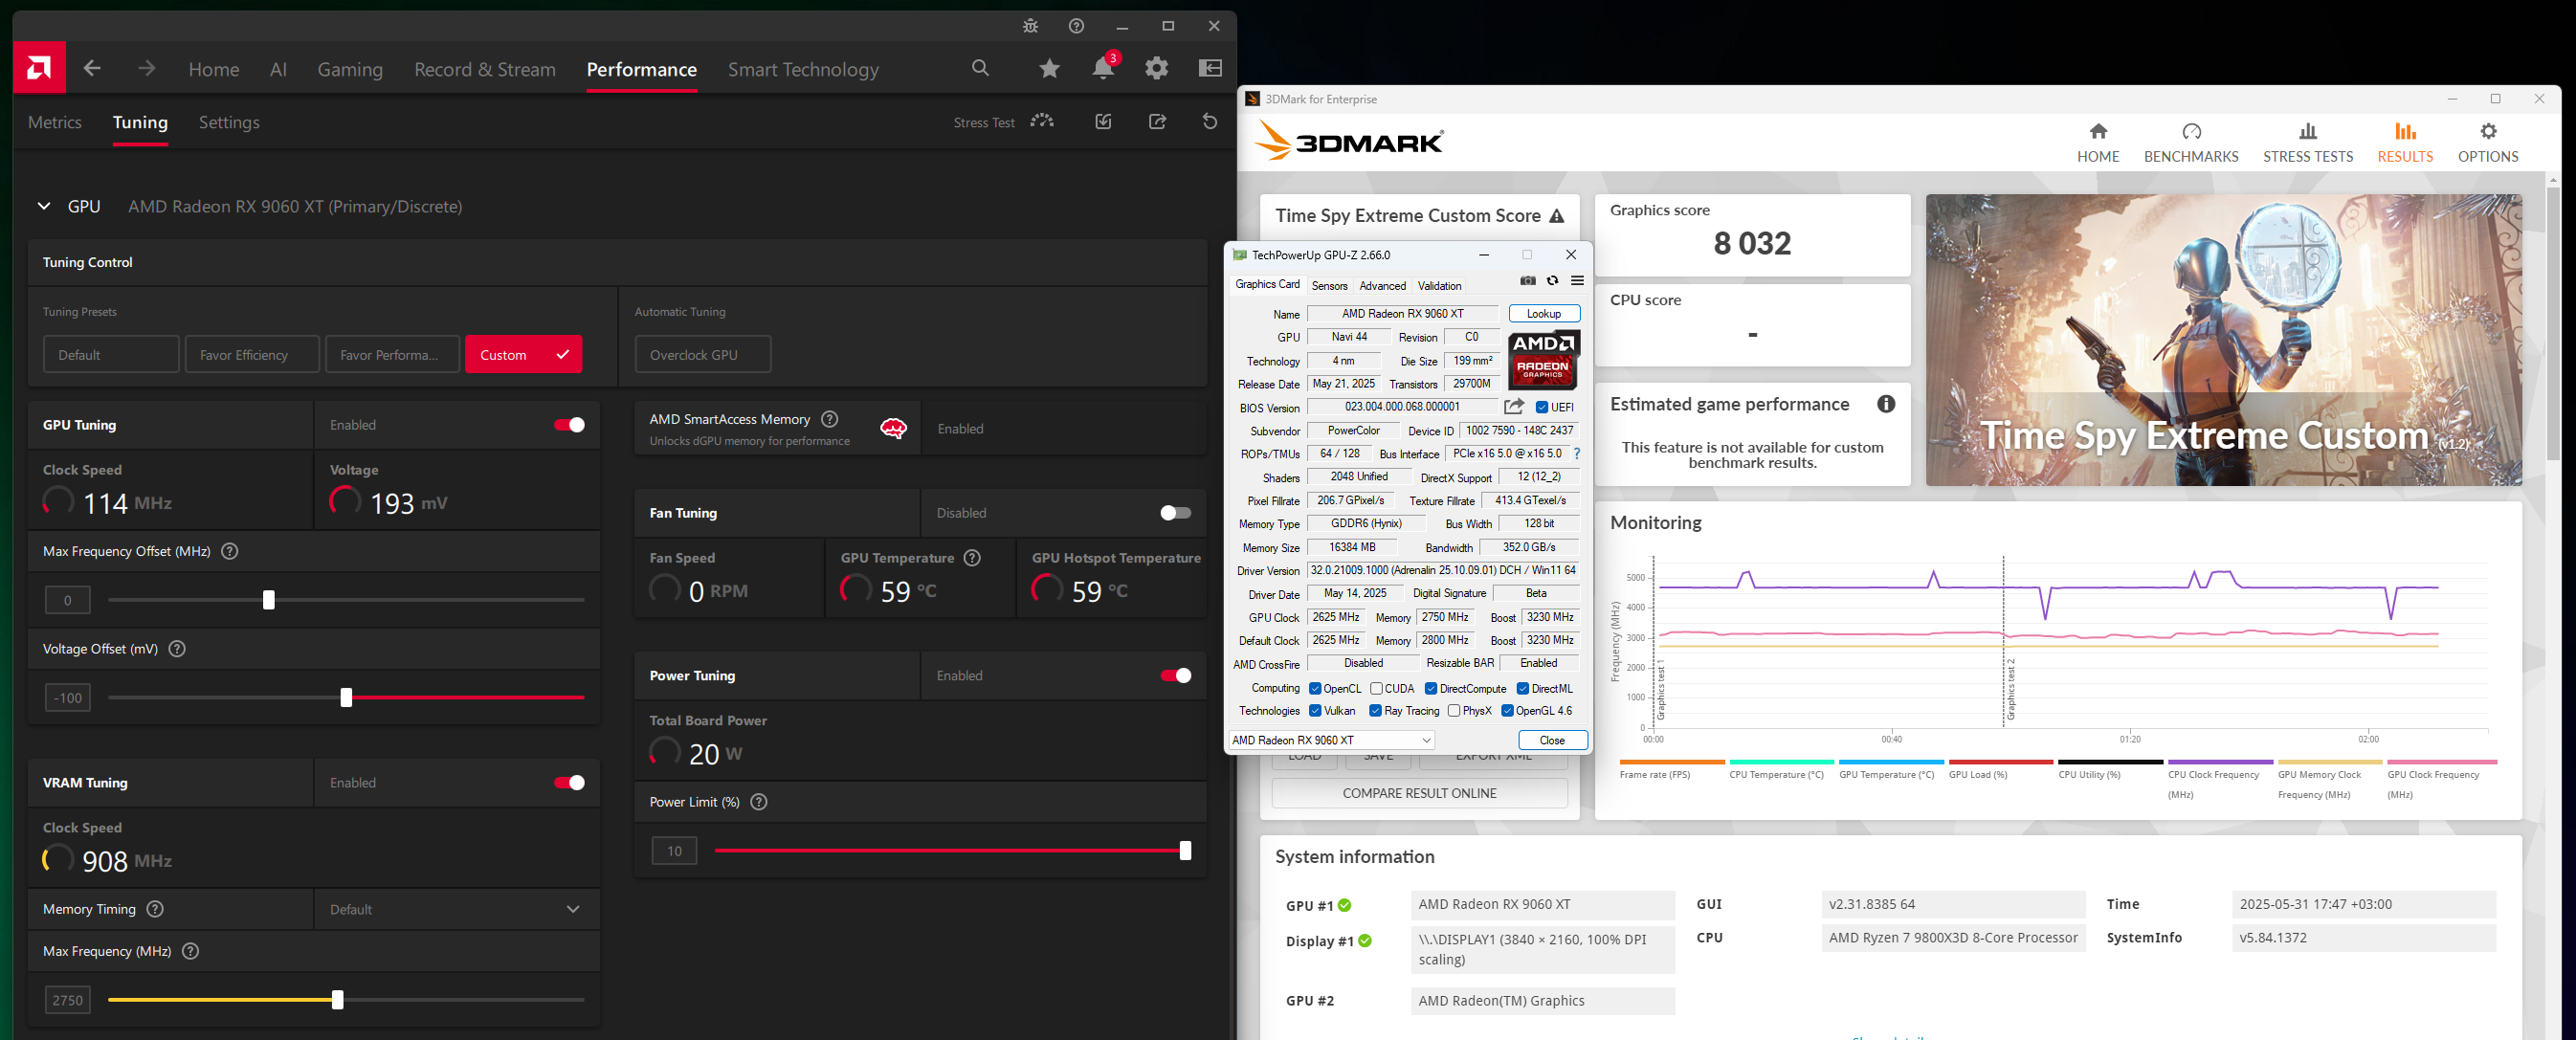The width and height of the screenshot is (2576, 1040).
Task: Open 3DMark Stress Tests tab
Action: click(x=2308, y=142)
